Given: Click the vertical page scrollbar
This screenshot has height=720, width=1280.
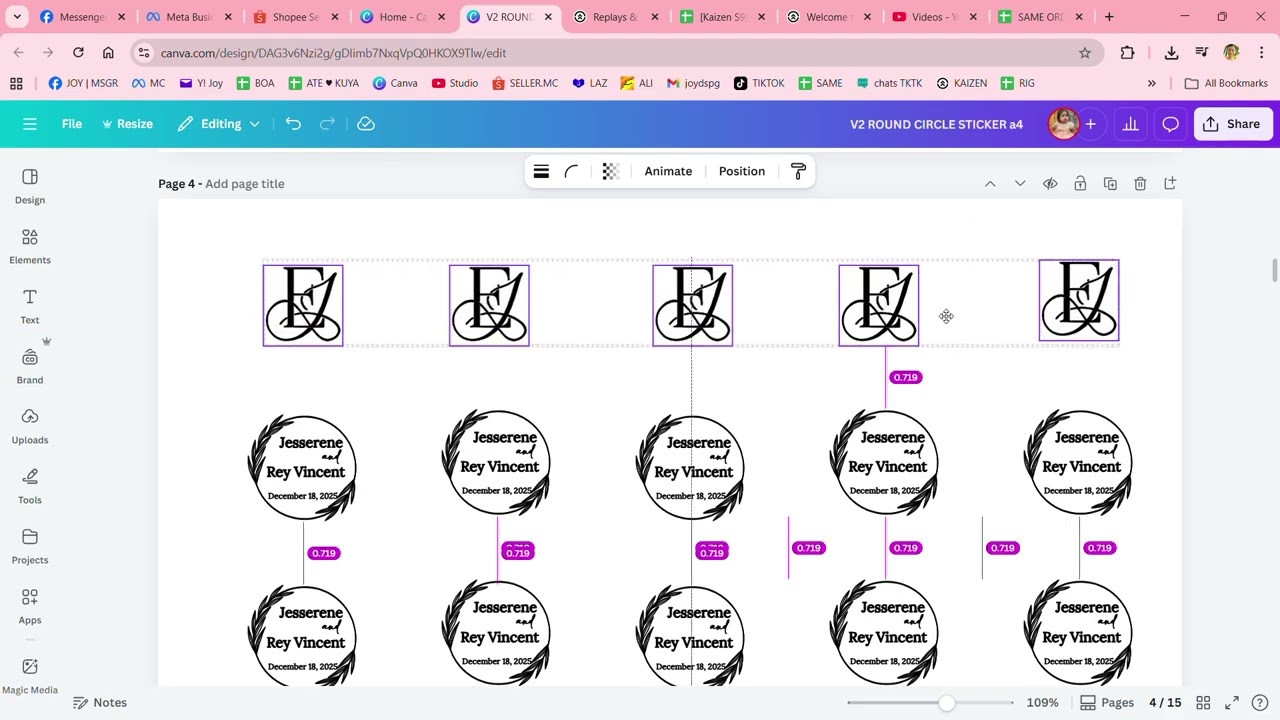Looking at the screenshot, I should point(1274,270).
